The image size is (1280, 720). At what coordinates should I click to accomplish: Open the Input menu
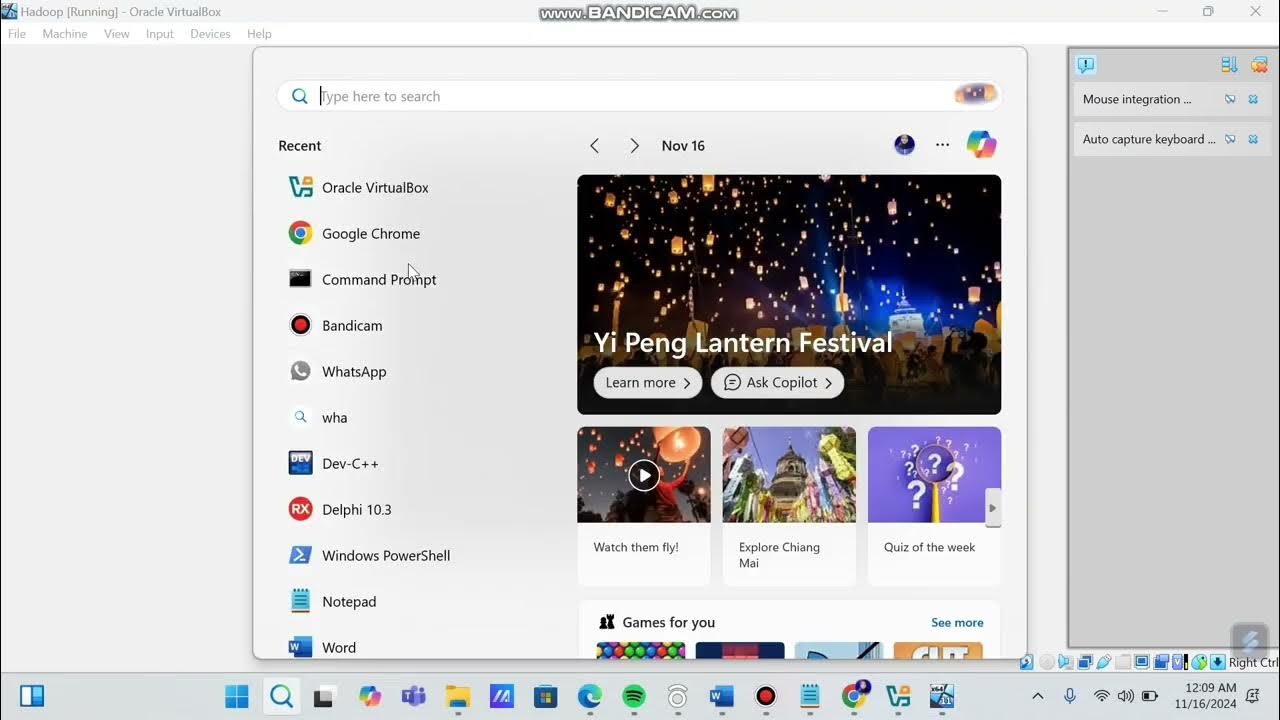[160, 34]
